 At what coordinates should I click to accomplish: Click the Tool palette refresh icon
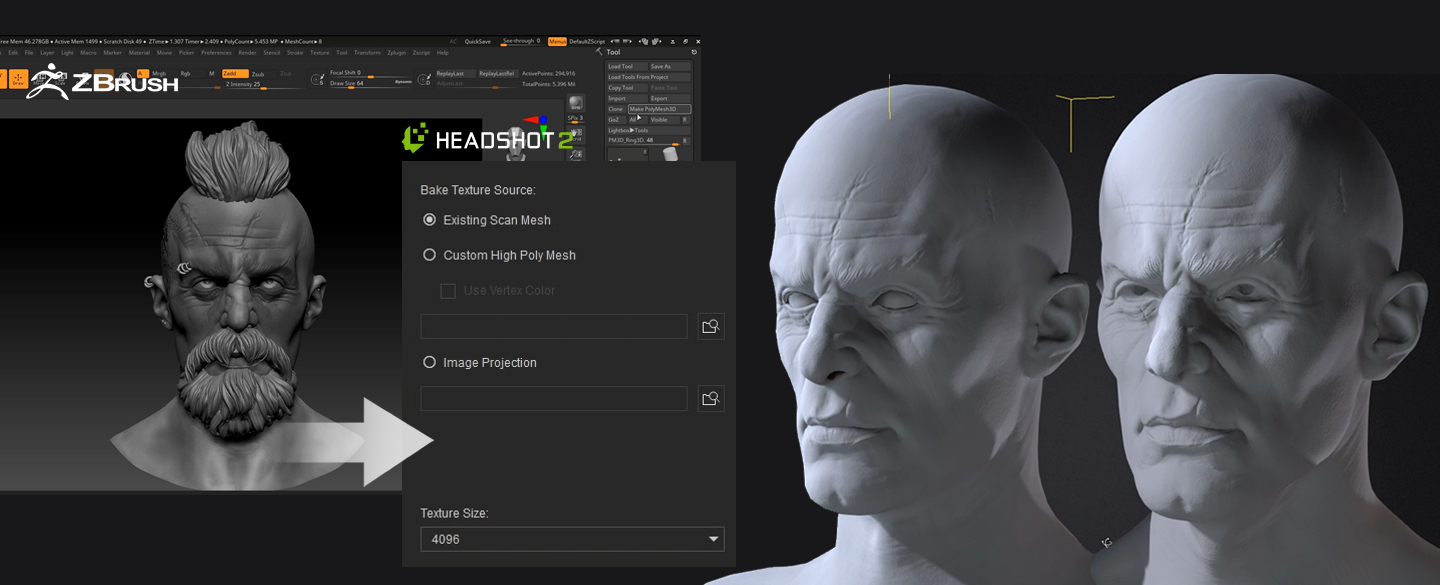(694, 52)
